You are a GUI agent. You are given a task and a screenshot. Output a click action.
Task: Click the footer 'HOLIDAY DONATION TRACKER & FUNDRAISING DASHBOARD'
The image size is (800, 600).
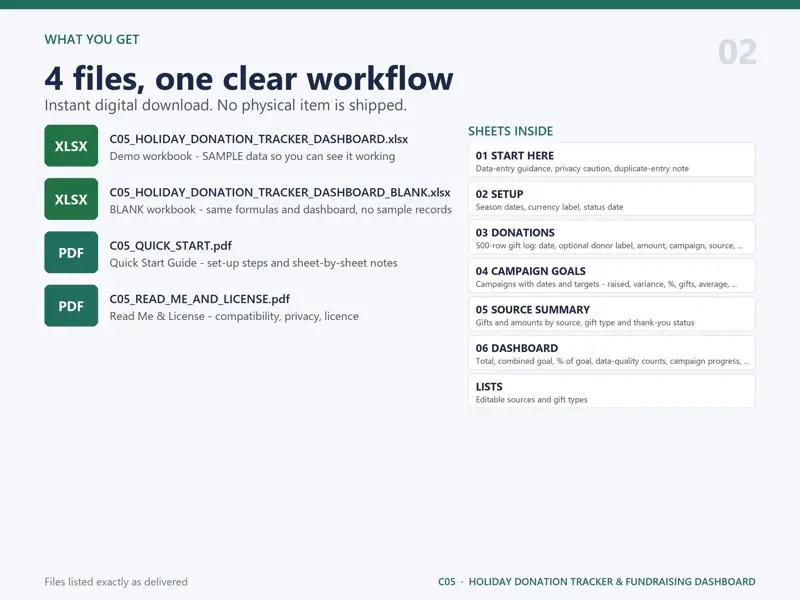[x=612, y=582]
